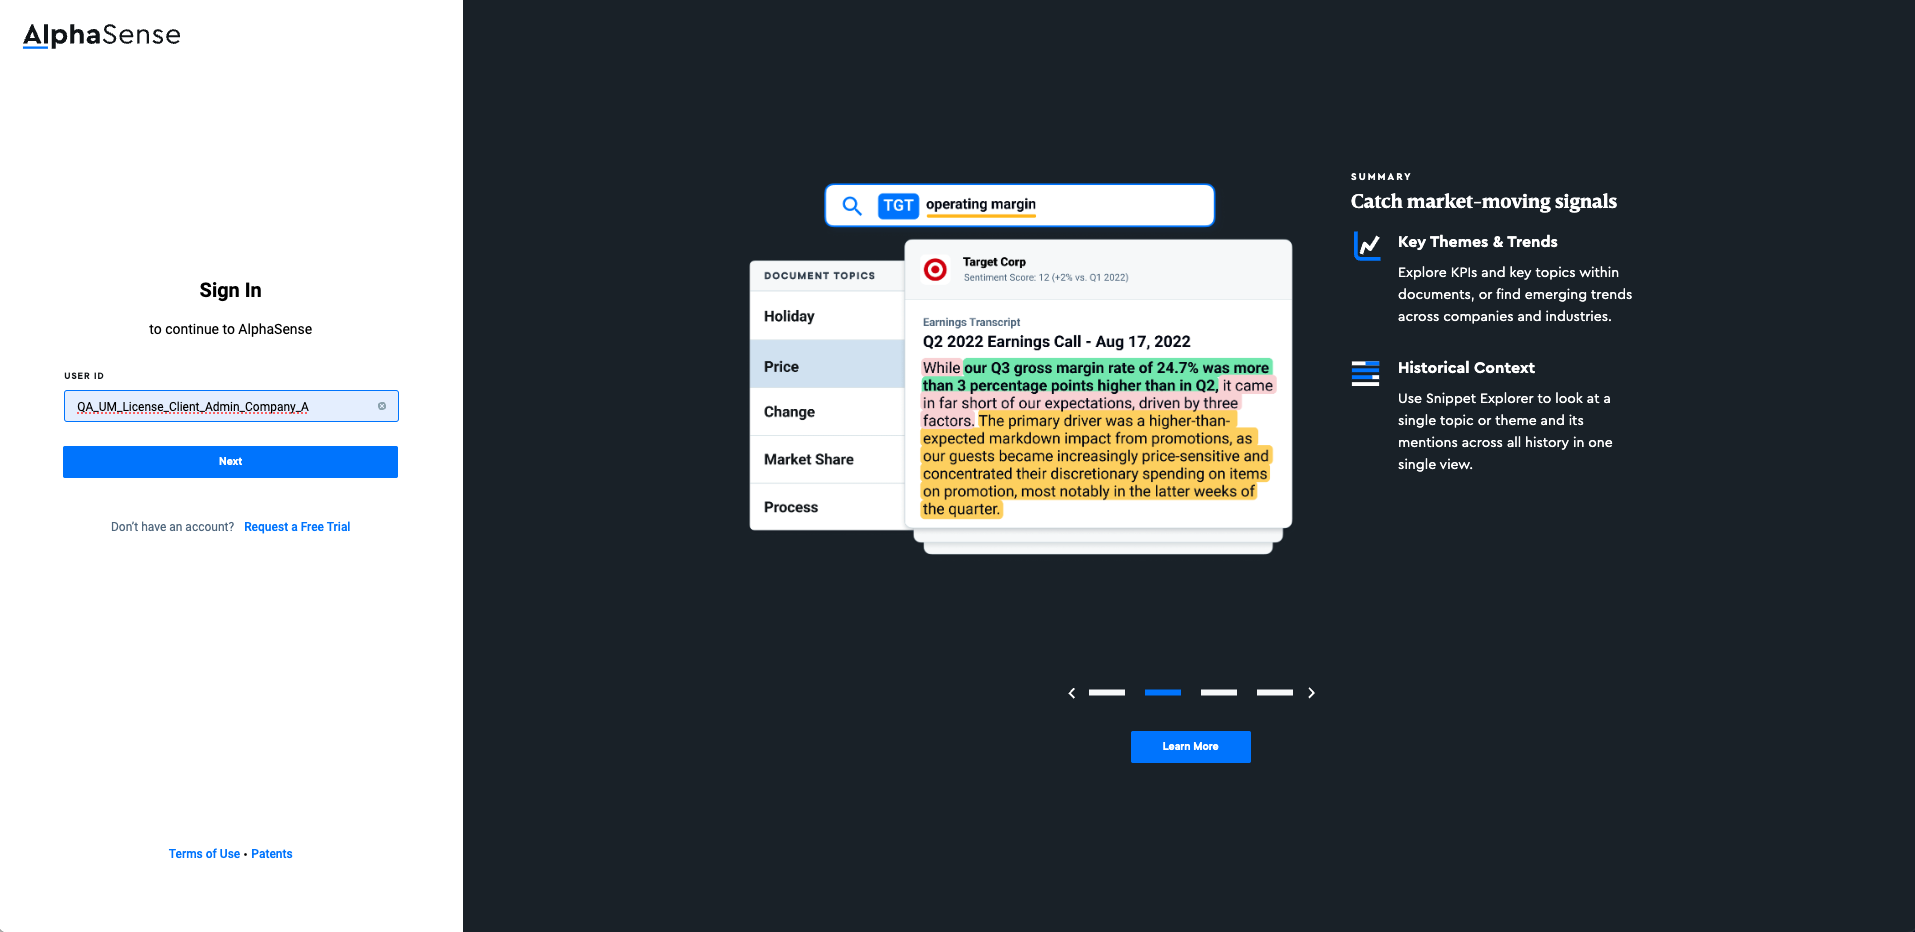Click the TGT ticker tag
1915x932 pixels.
pos(898,206)
